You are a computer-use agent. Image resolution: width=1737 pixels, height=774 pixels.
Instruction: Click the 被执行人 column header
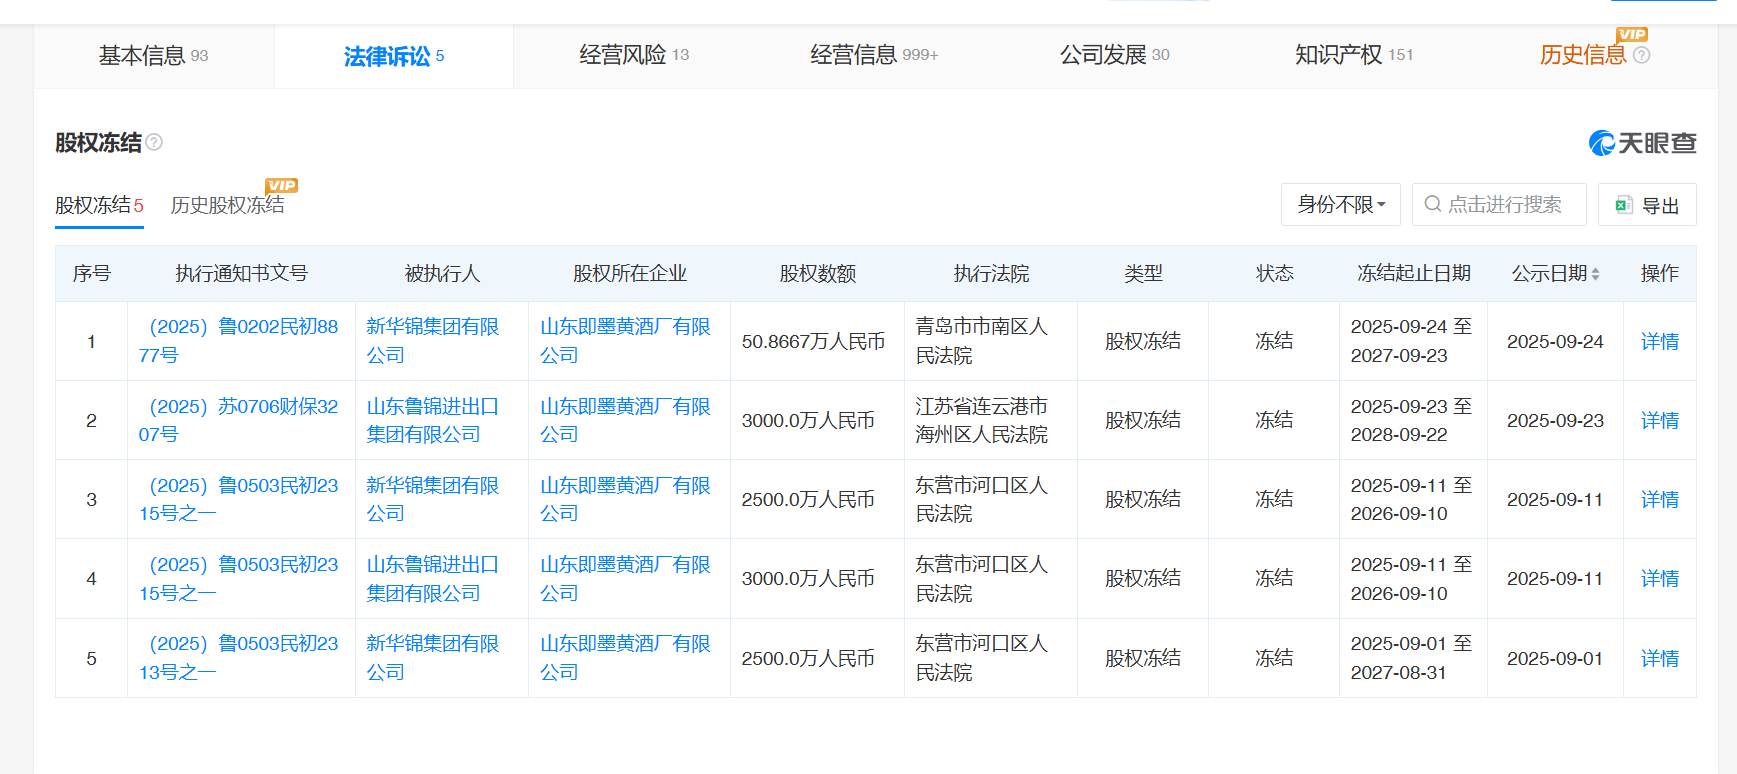pyautogui.click(x=442, y=274)
